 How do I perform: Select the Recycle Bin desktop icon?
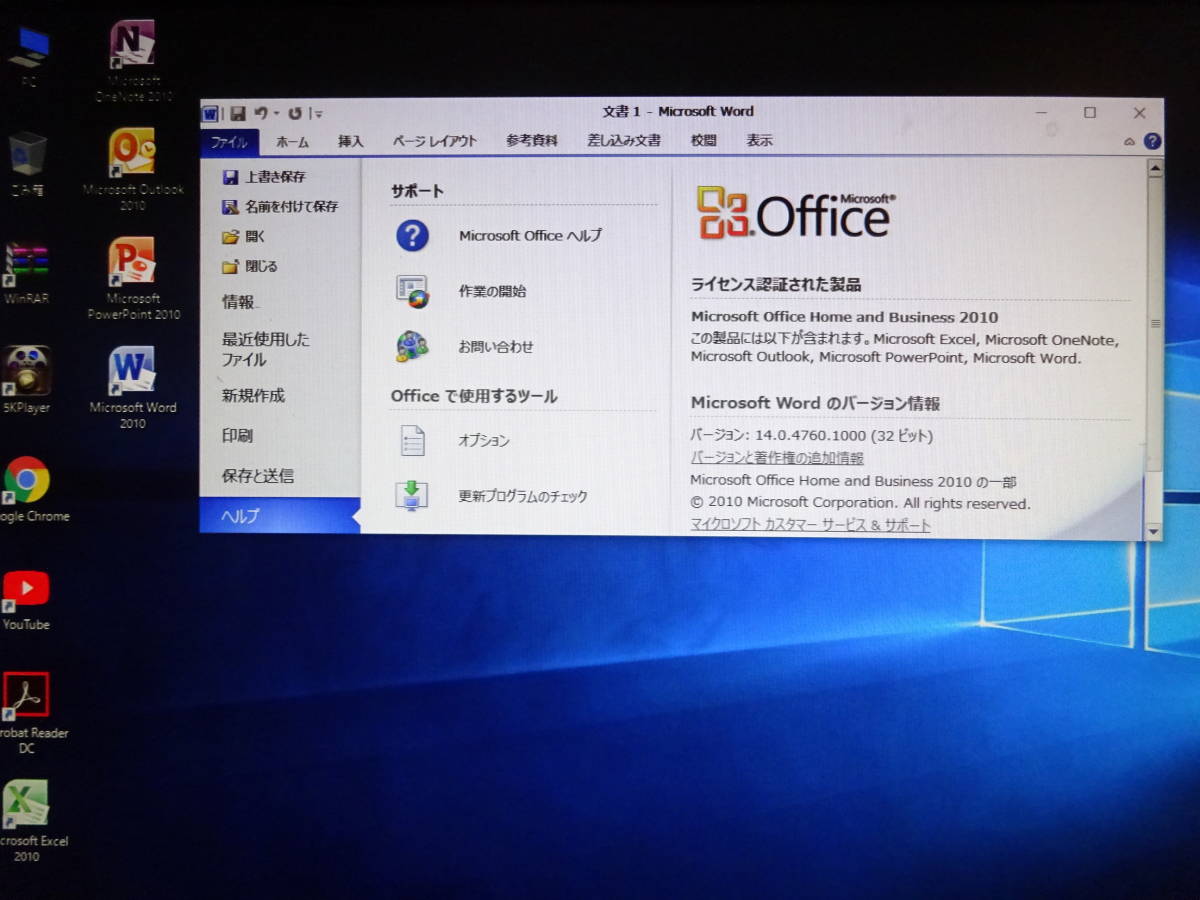coord(28,165)
